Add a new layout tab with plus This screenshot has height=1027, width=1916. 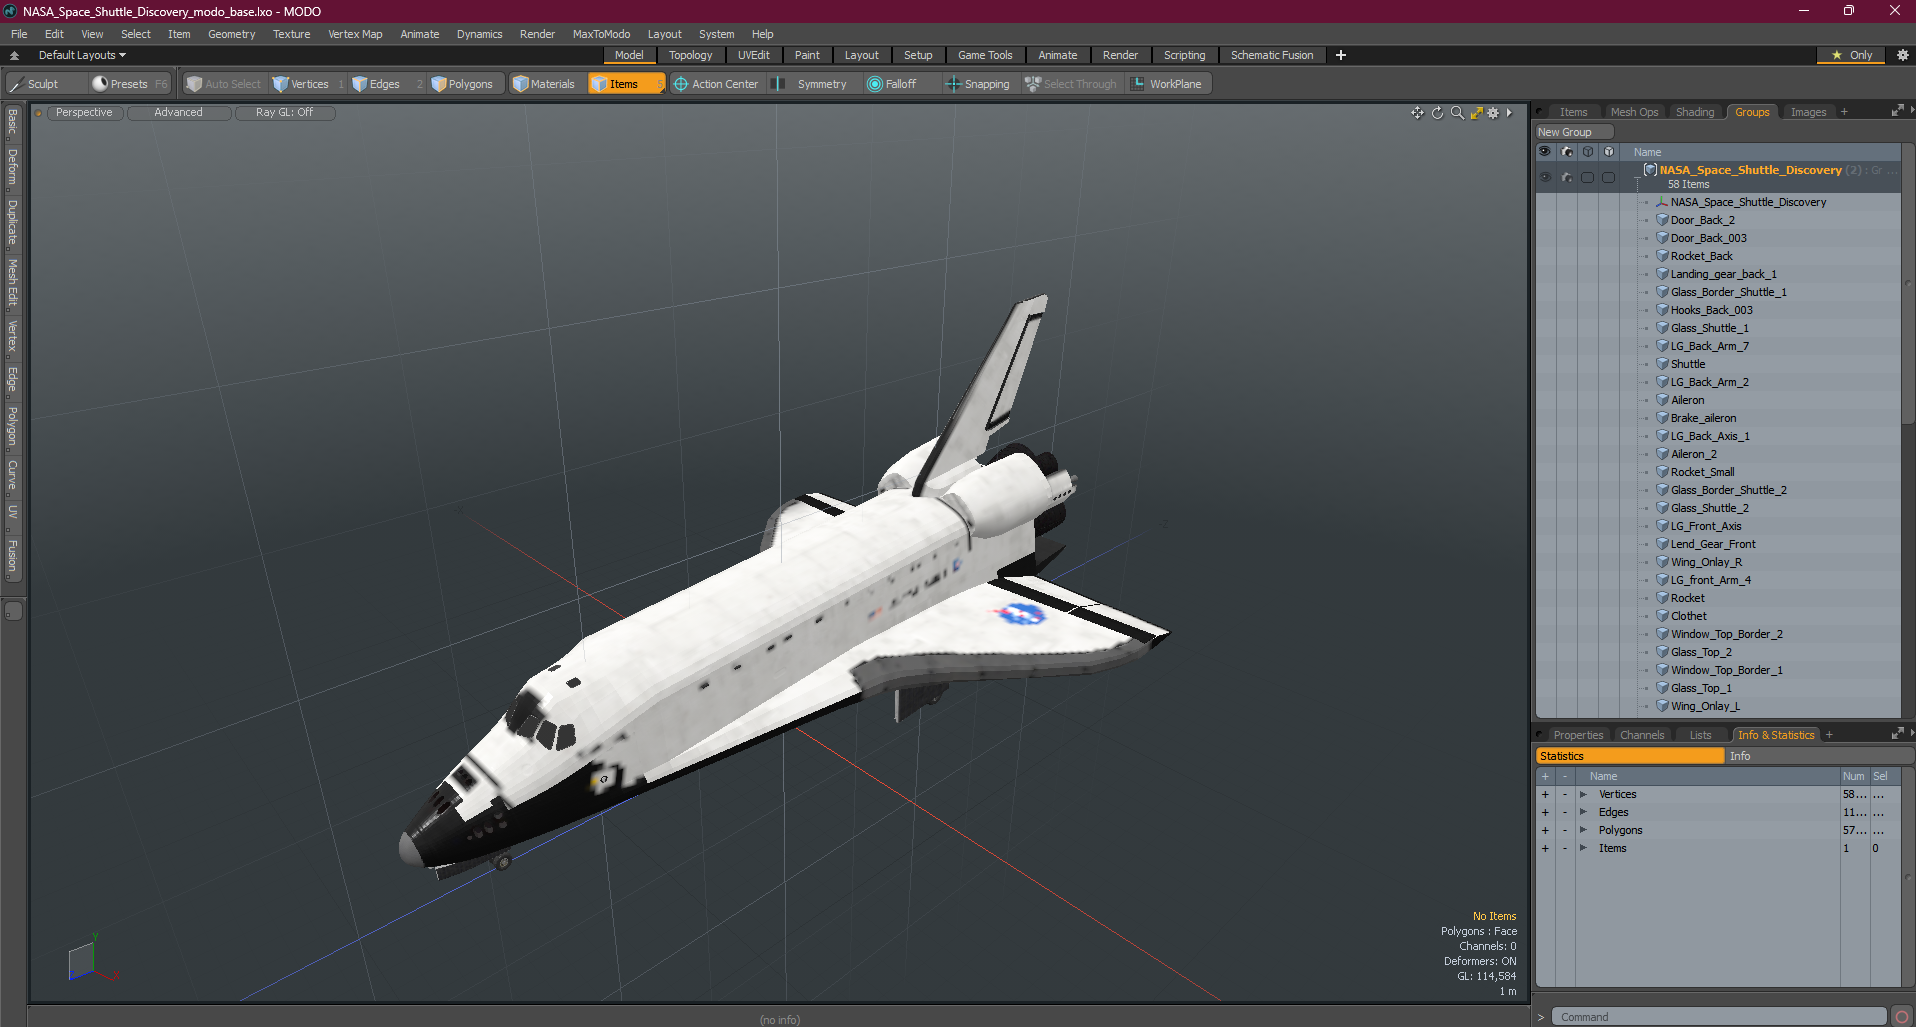(1341, 55)
